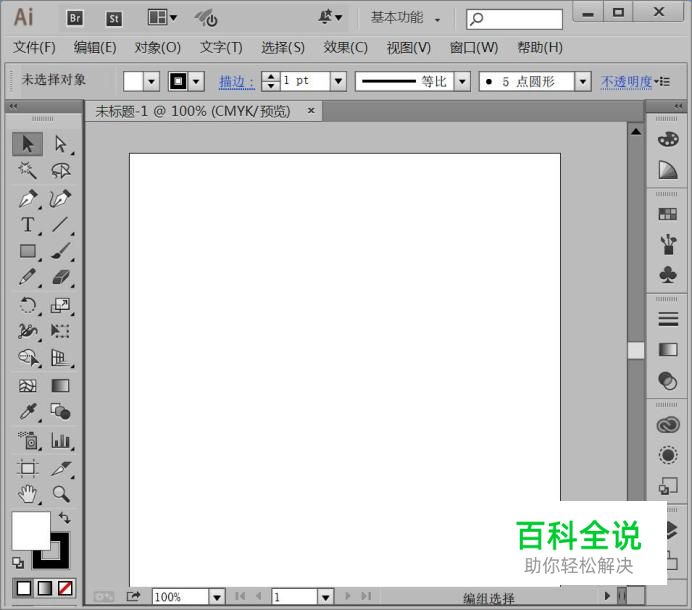Reset to default fill and stroke
The image size is (692, 610).
[x=18, y=562]
